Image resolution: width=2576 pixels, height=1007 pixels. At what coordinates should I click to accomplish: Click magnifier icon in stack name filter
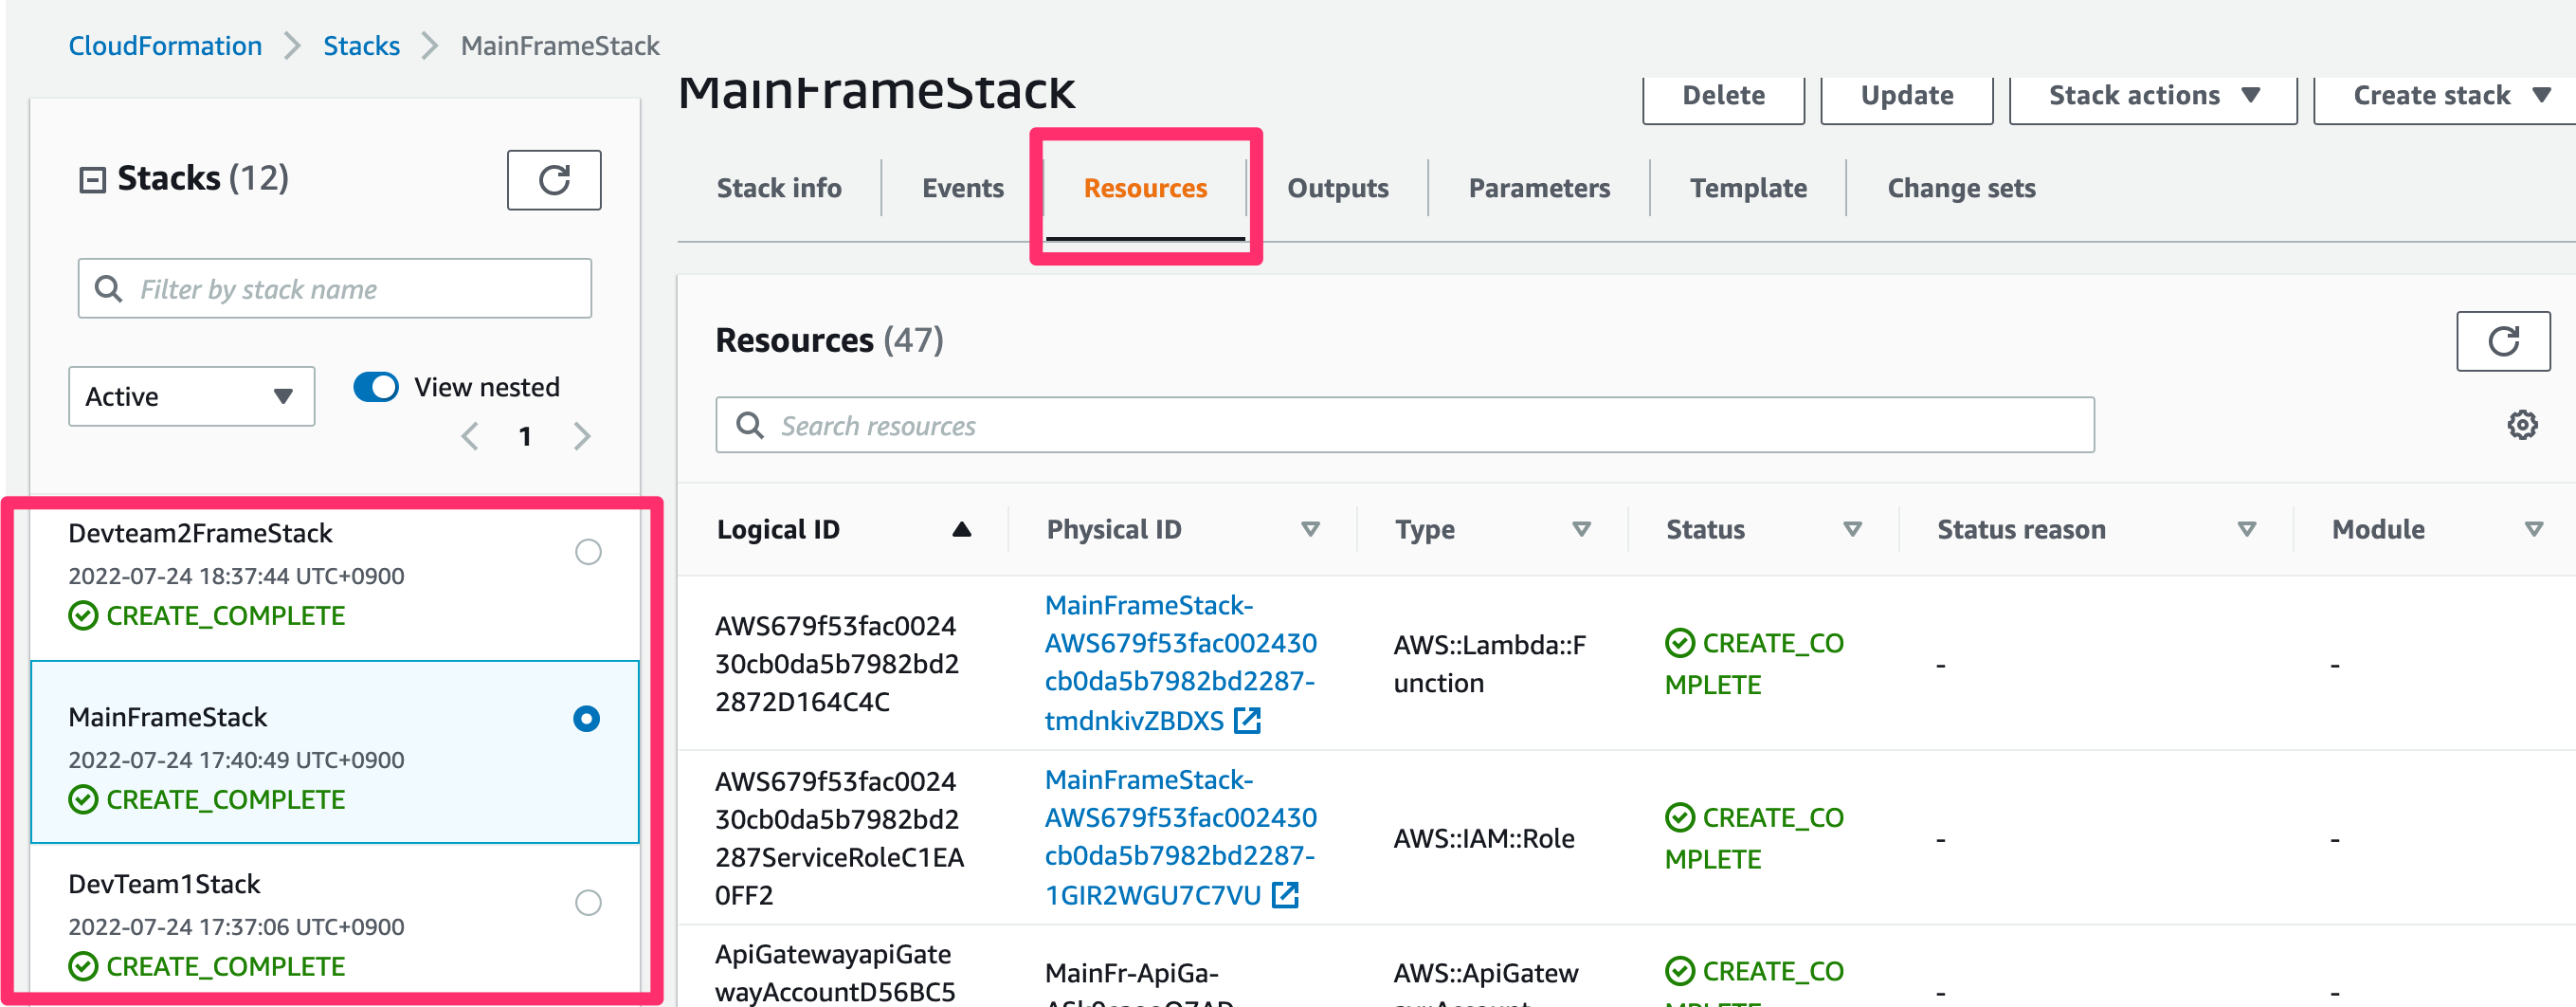tap(108, 289)
